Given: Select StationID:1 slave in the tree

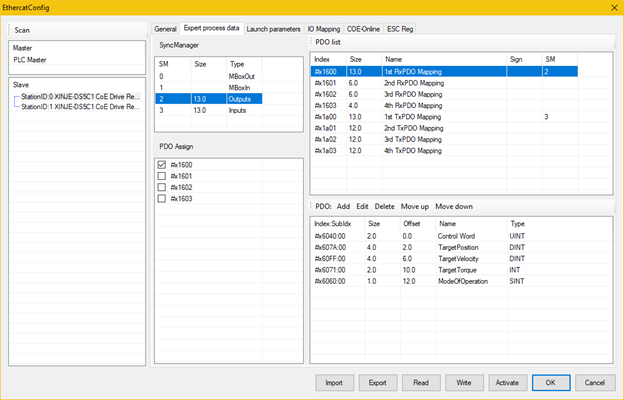Looking at the screenshot, I should (82, 105).
